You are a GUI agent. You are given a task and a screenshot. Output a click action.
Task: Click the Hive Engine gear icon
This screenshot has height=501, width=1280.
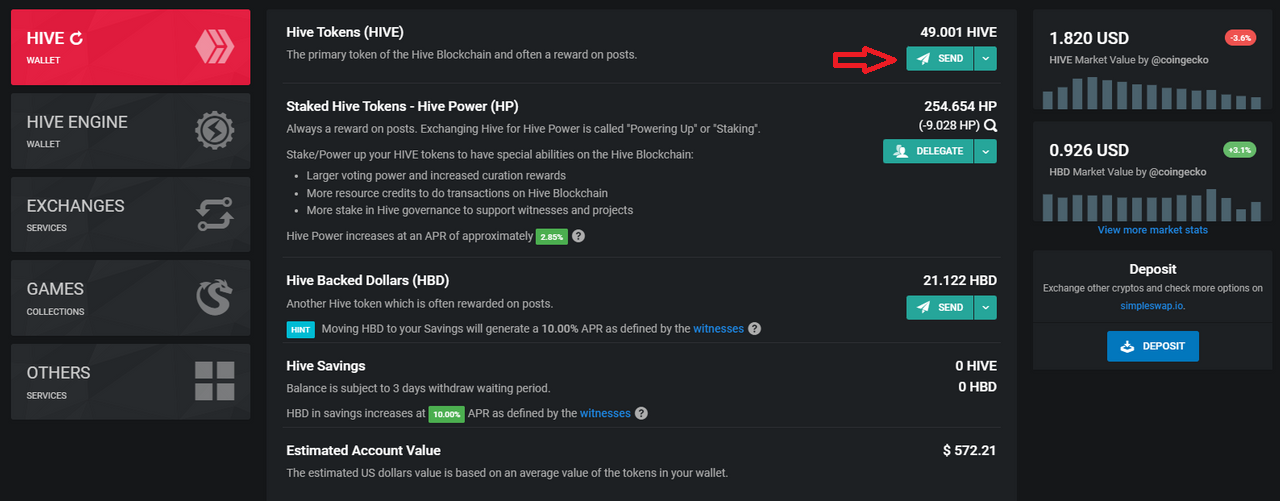pos(214,131)
